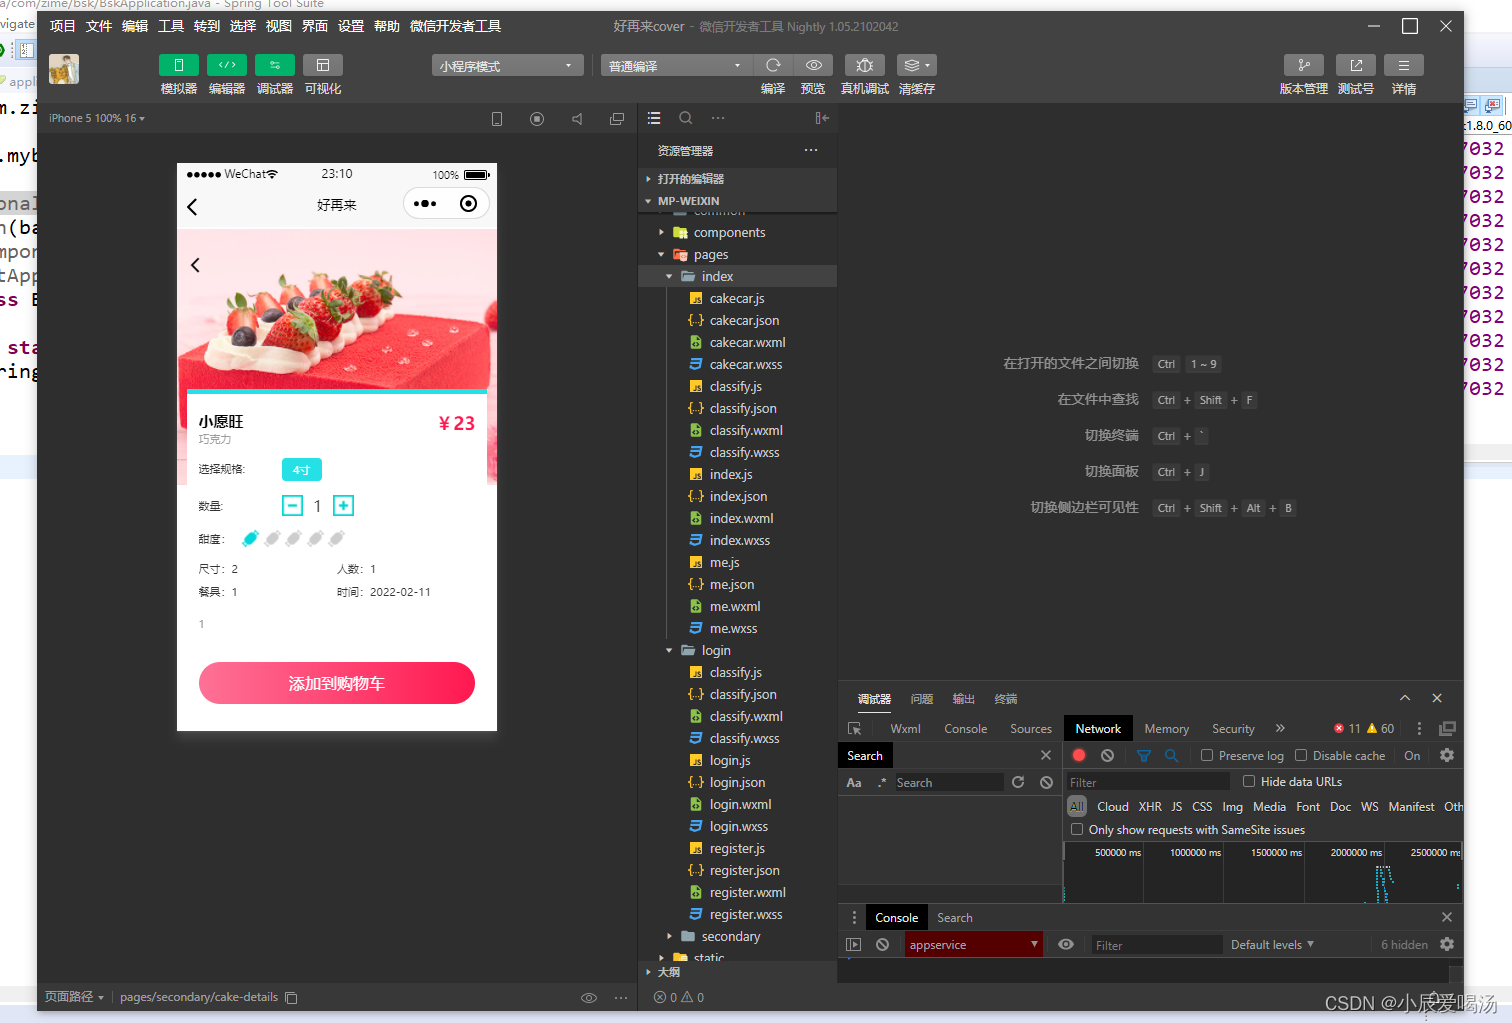Switch to the Memory devtools tab
The width and height of the screenshot is (1512, 1023).
pyautogui.click(x=1166, y=729)
